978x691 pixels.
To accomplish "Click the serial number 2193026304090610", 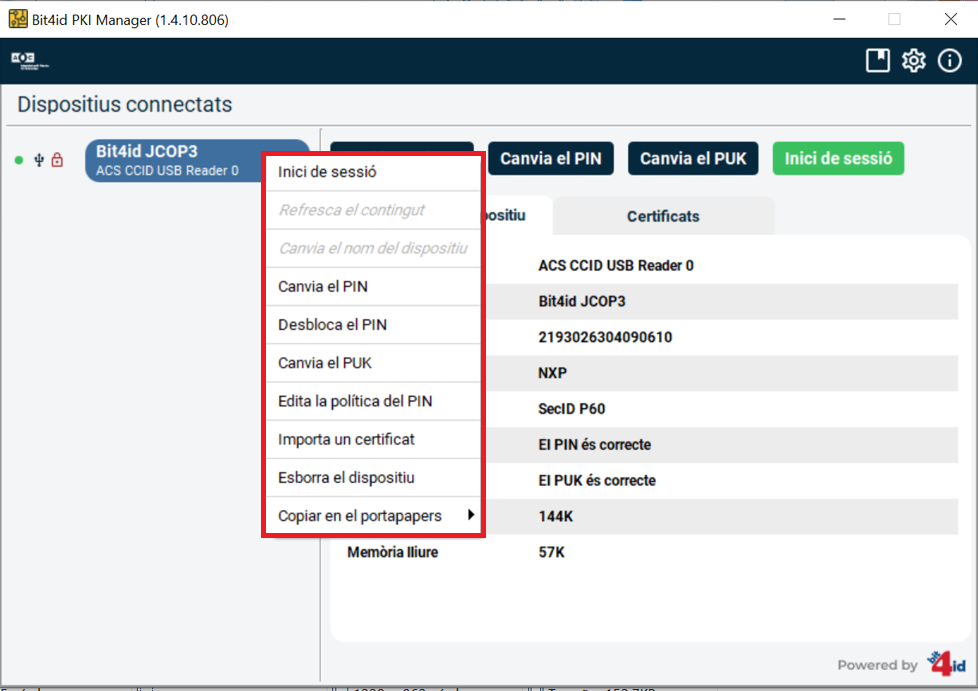I will click(x=605, y=337).
